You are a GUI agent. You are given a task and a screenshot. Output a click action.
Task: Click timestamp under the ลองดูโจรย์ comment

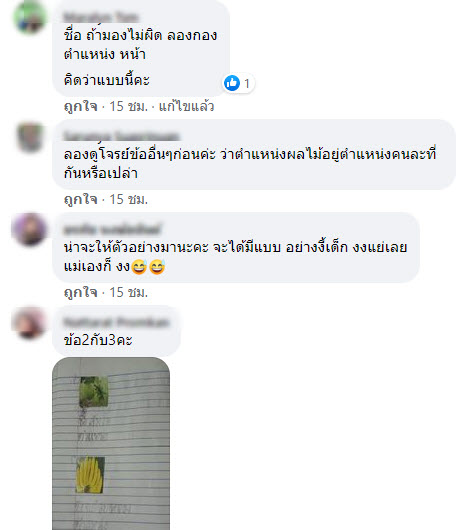coord(129,199)
